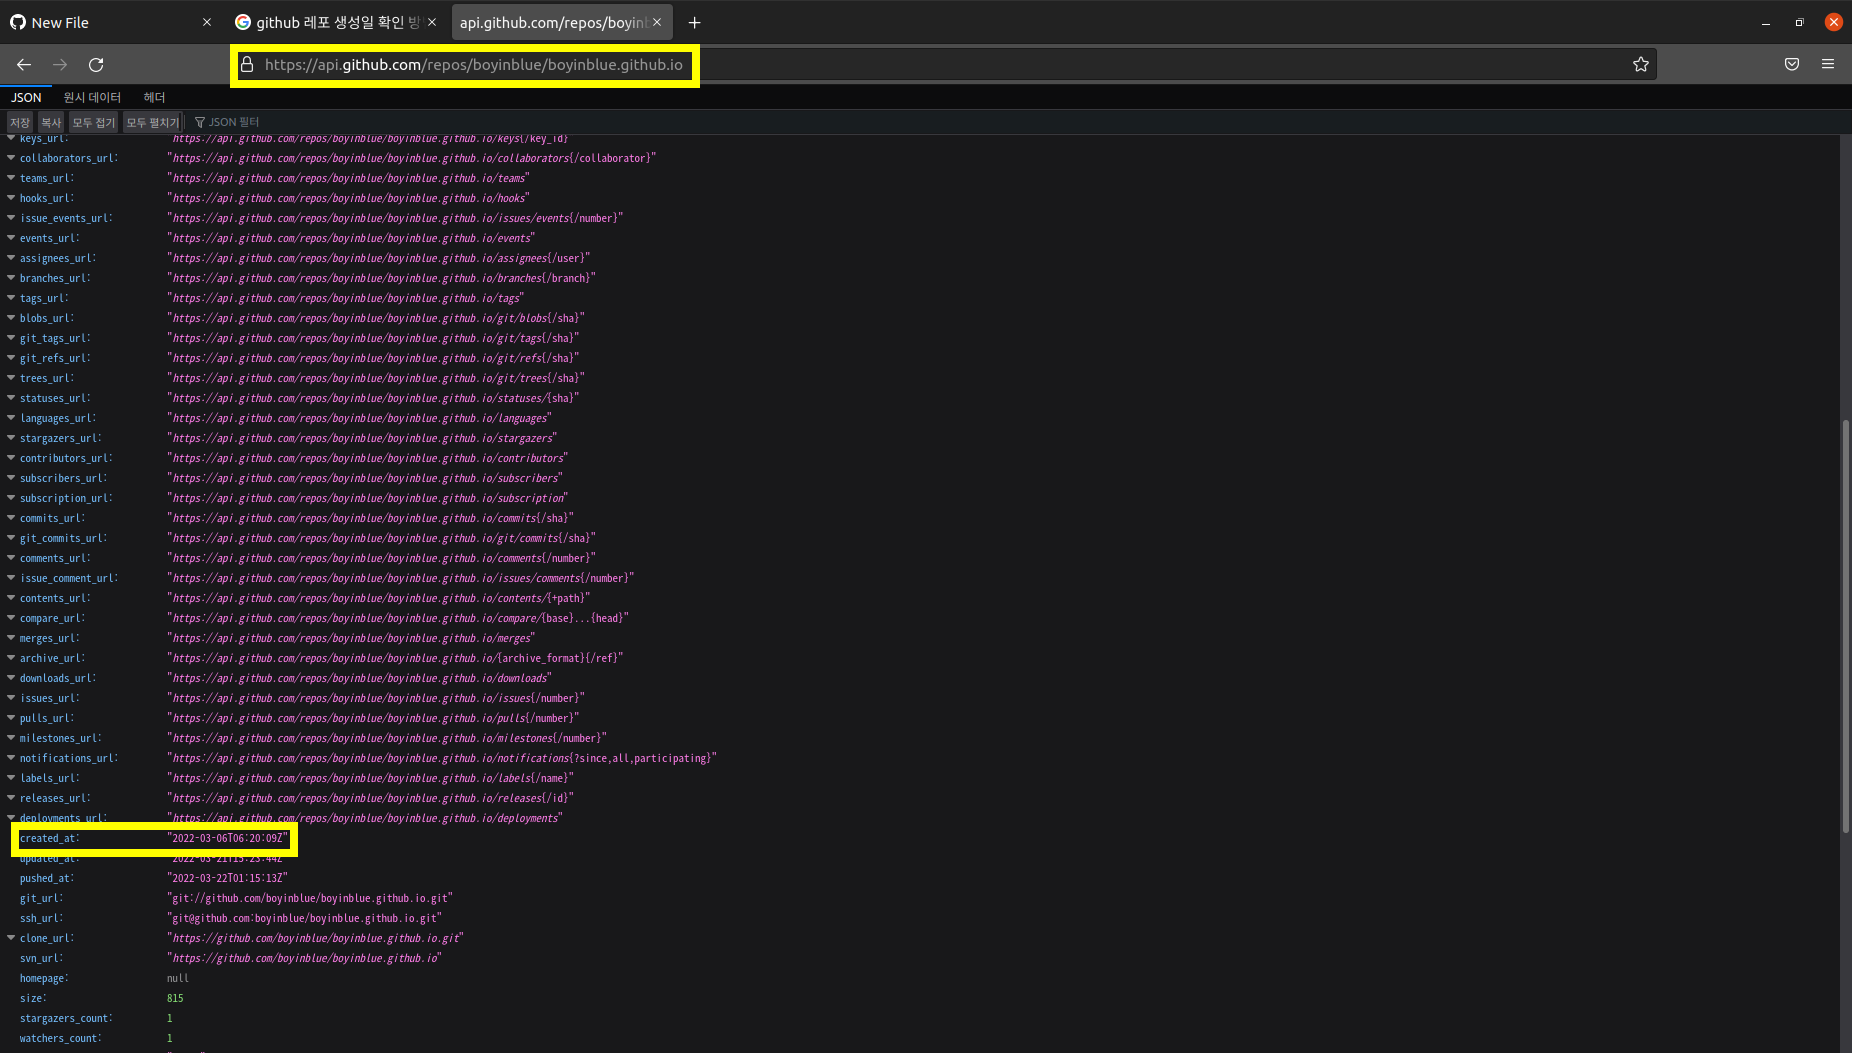This screenshot has height=1053, width=1852.
Task: Click the forward navigation arrow
Action: pos(60,64)
